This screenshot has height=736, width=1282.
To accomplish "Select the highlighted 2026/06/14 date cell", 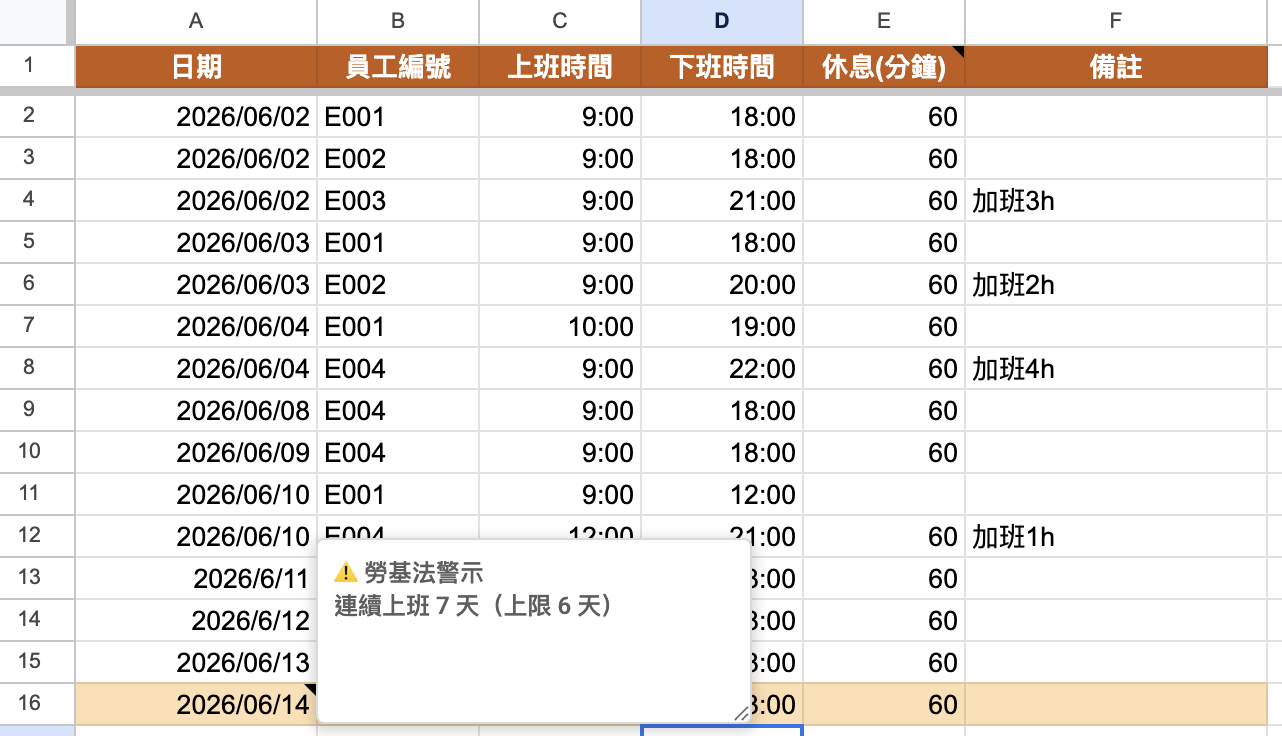I will point(196,705).
